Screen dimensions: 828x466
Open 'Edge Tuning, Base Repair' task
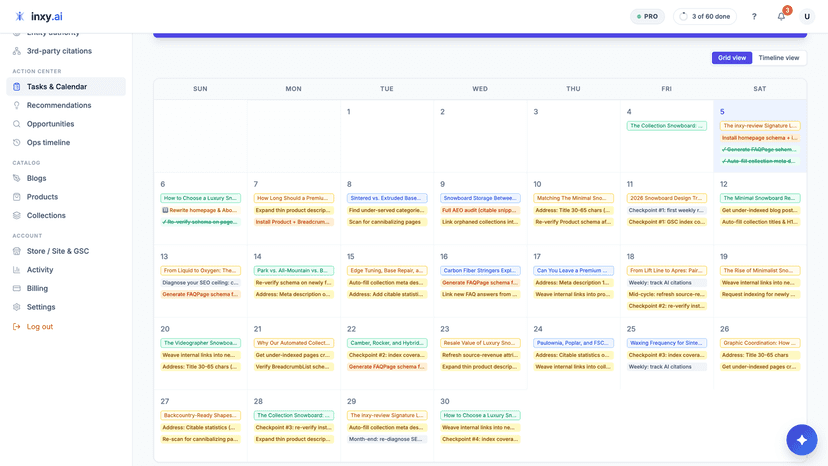click(387, 271)
